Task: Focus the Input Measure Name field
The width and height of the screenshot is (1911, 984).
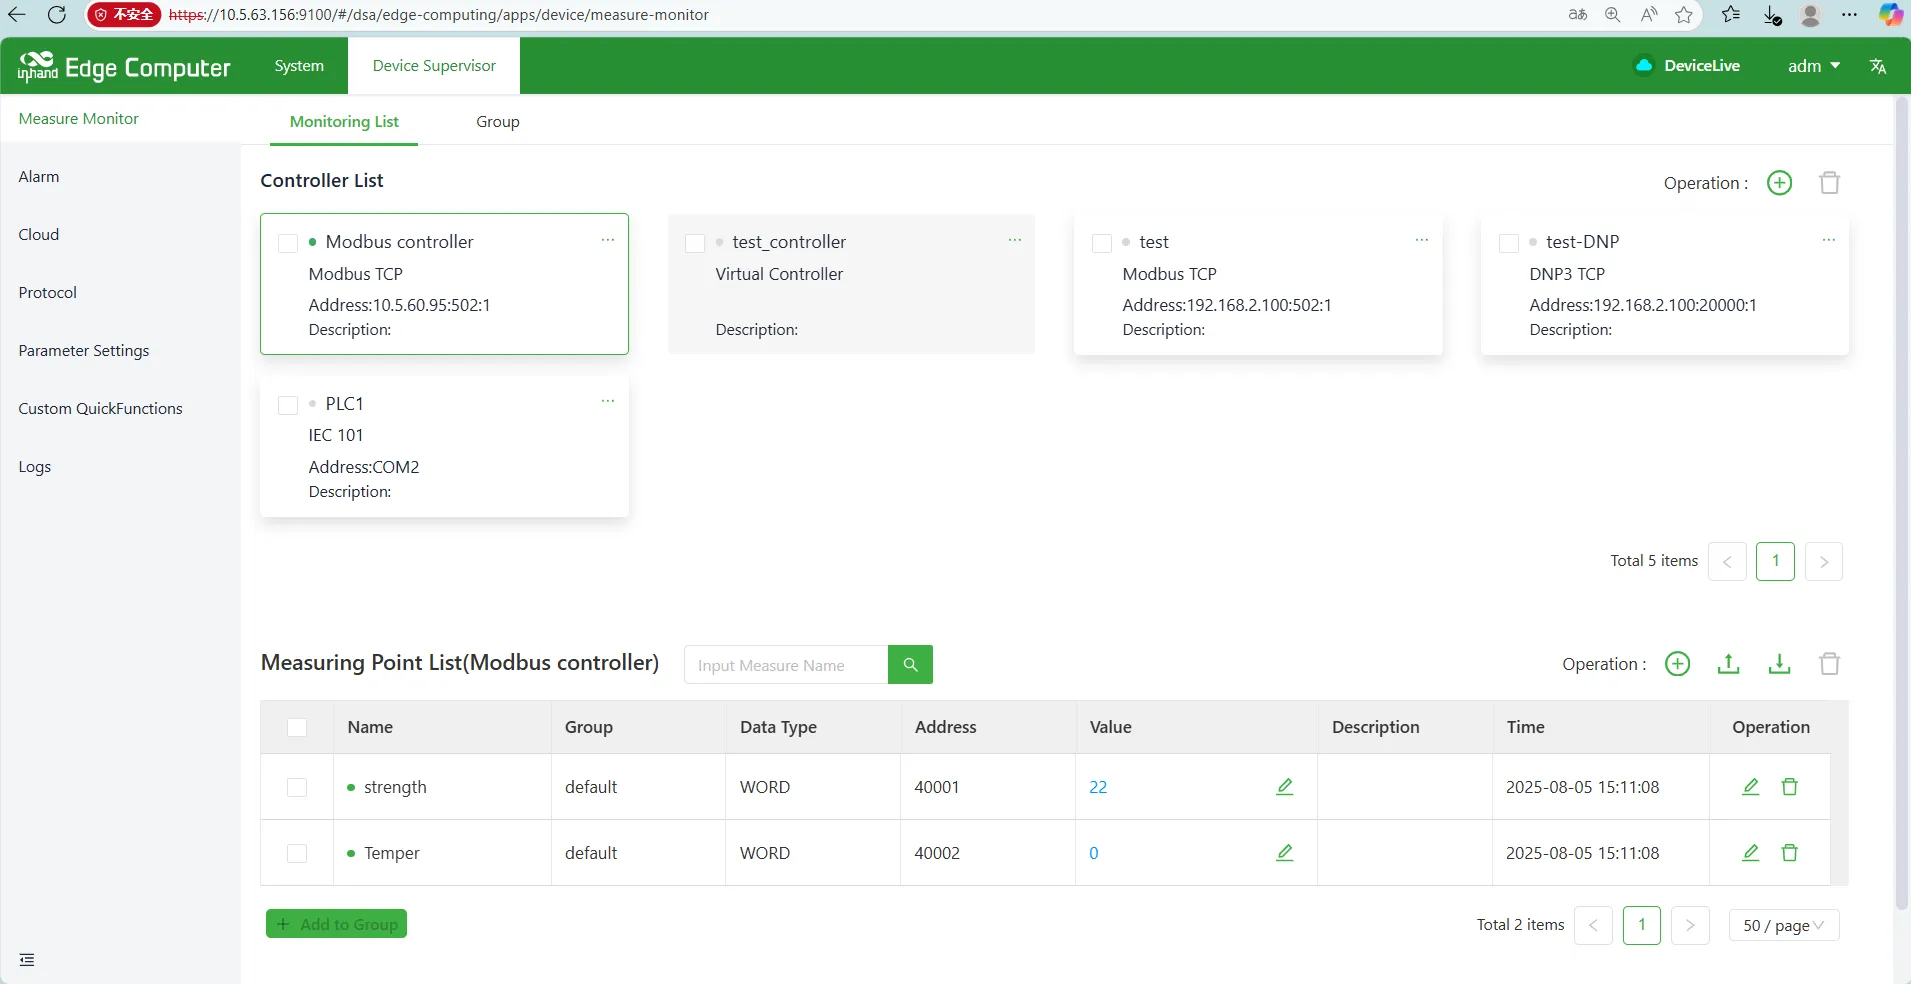Action: click(x=786, y=665)
